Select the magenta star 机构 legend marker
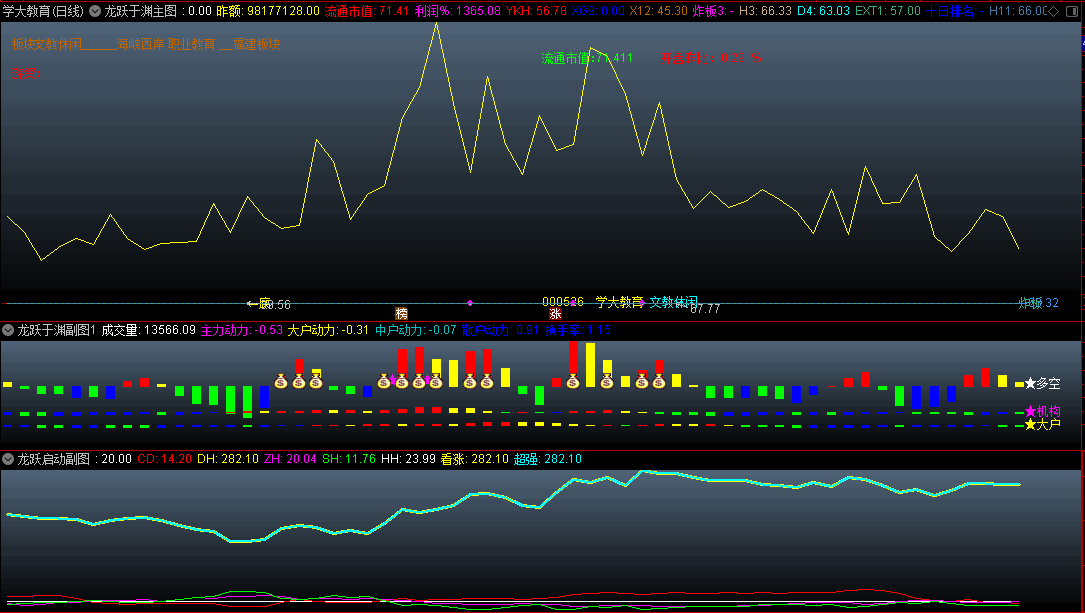 coord(1030,411)
